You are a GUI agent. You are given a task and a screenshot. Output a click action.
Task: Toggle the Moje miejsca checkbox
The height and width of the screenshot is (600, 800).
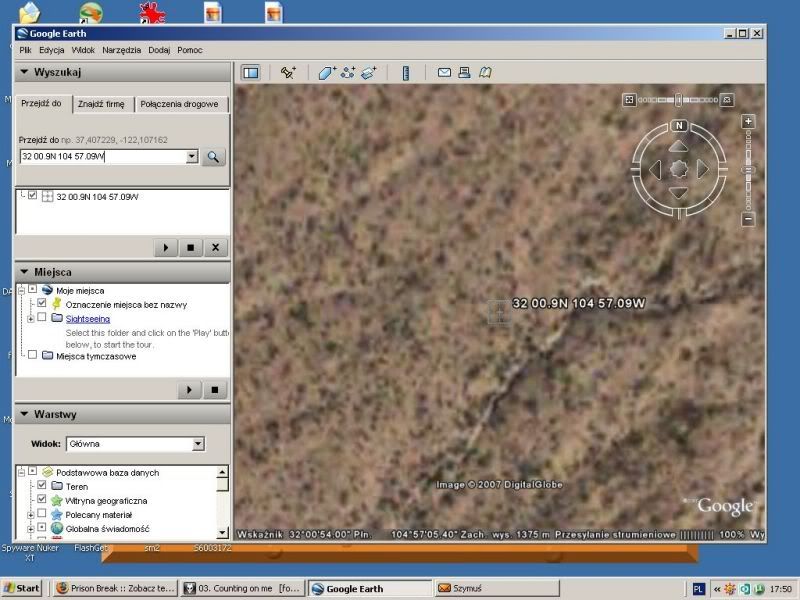[33, 289]
